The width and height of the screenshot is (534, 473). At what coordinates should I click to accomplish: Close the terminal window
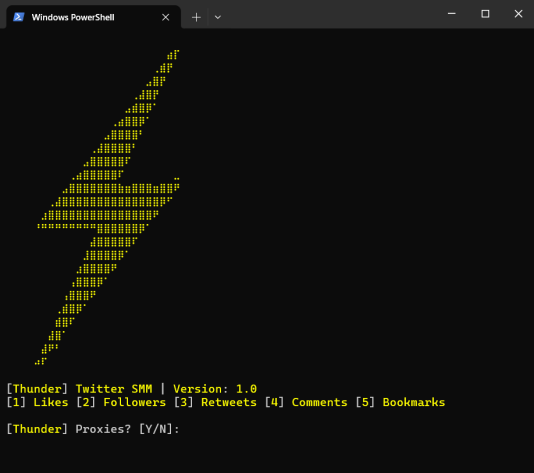[x=518, y=14]
